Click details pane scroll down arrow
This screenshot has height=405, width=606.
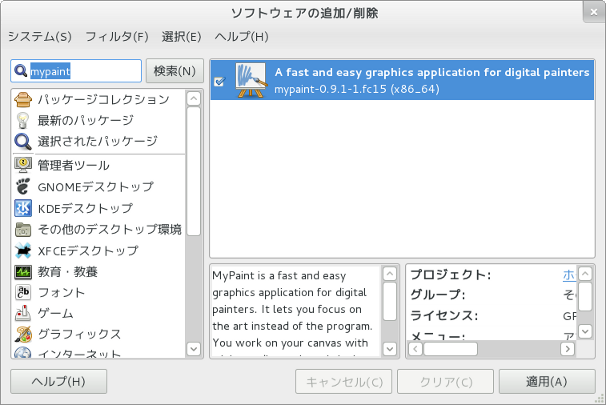(585, 331)
